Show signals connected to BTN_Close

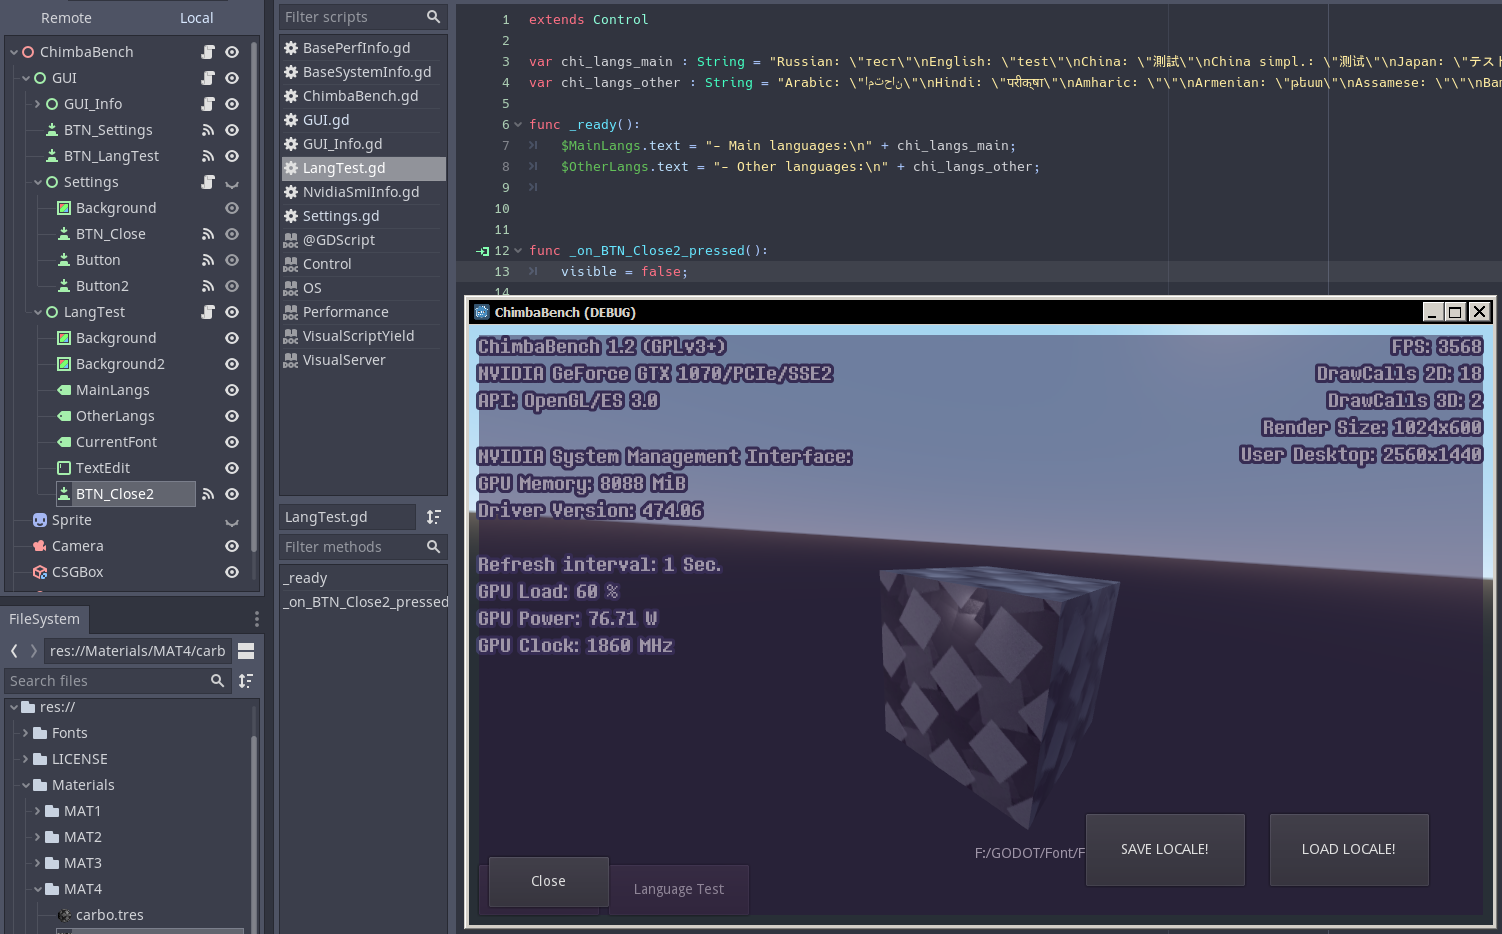click(x=208, y=234)
